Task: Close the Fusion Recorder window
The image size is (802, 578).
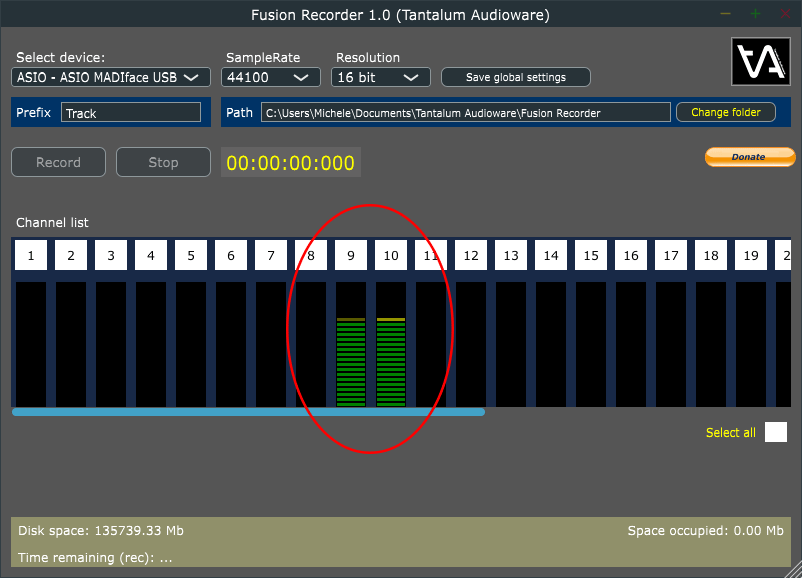Action: (x=785, y=14)
